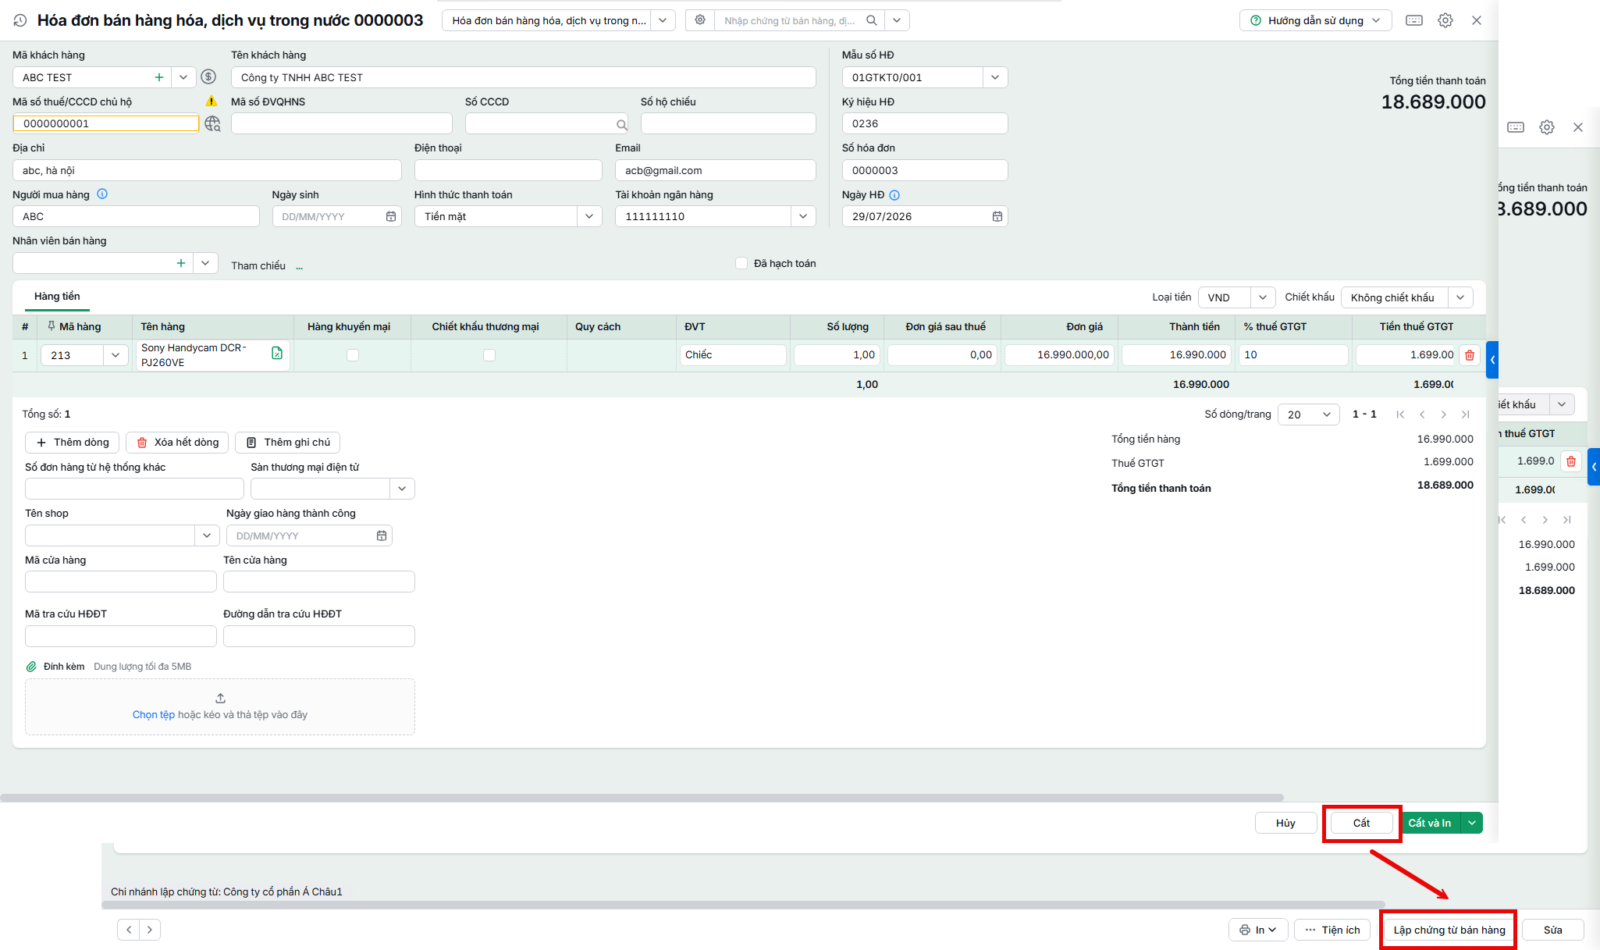Click the upload icon in attachment area
The height and width of the screenshot is (950, 1600).
tap(220, 698)
